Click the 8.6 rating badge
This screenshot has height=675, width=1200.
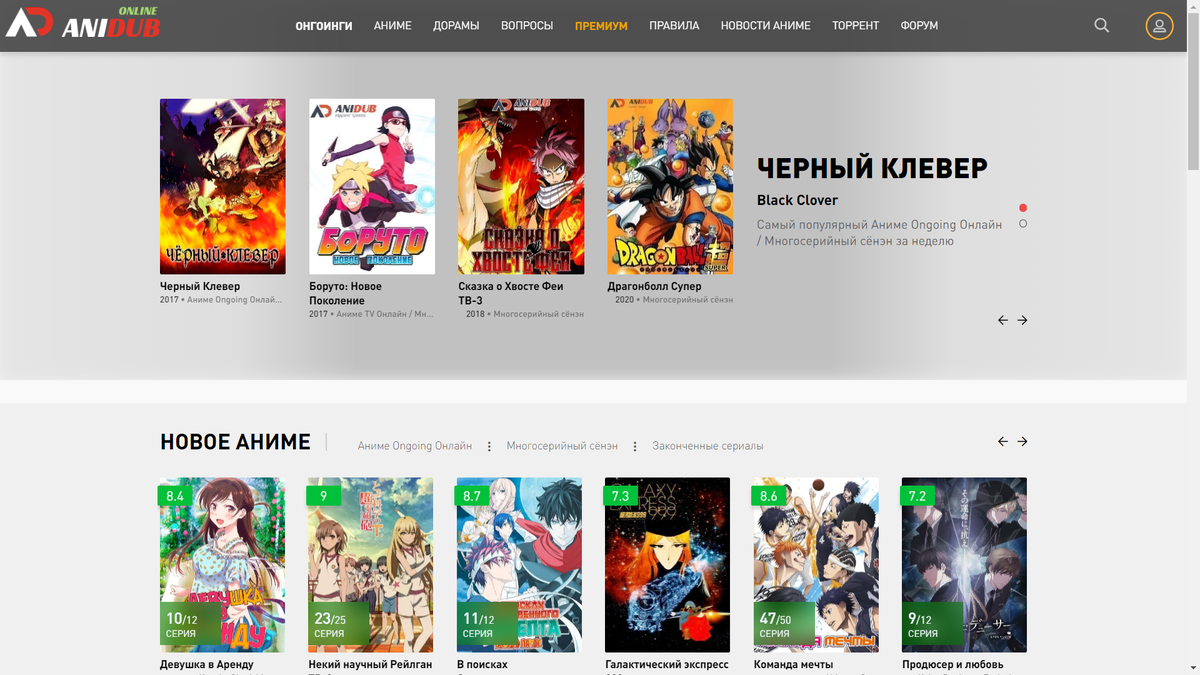pos(769,496)
